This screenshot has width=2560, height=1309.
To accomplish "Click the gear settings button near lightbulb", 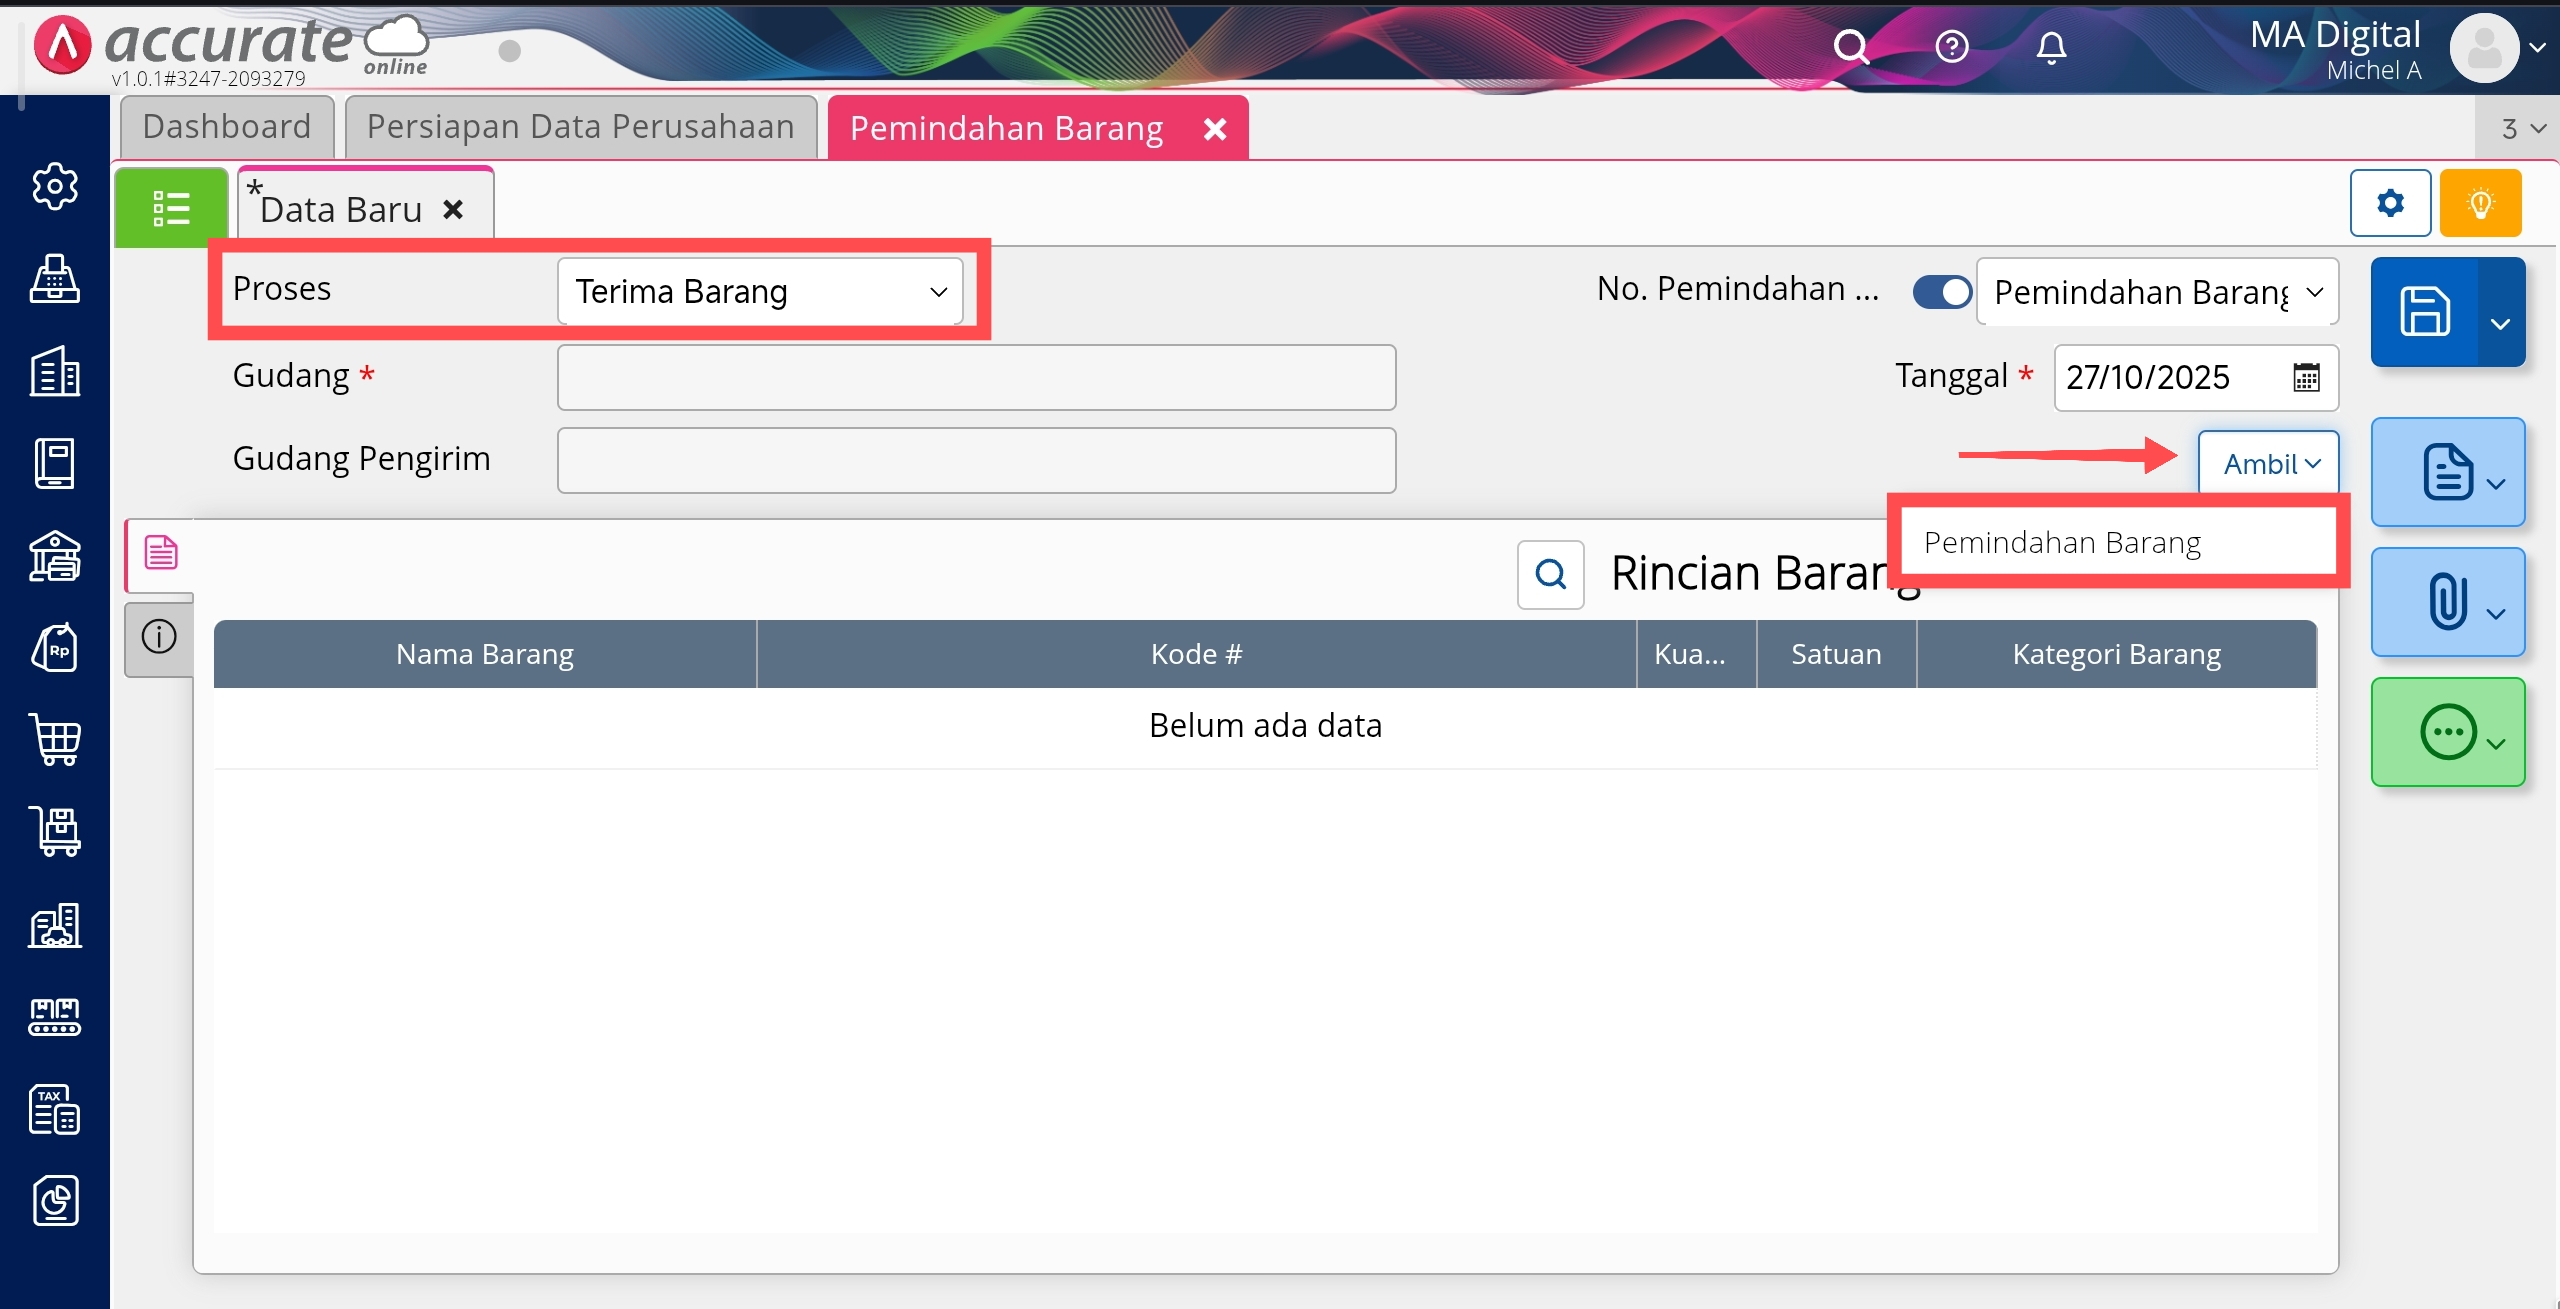I will click(2390, 203).
